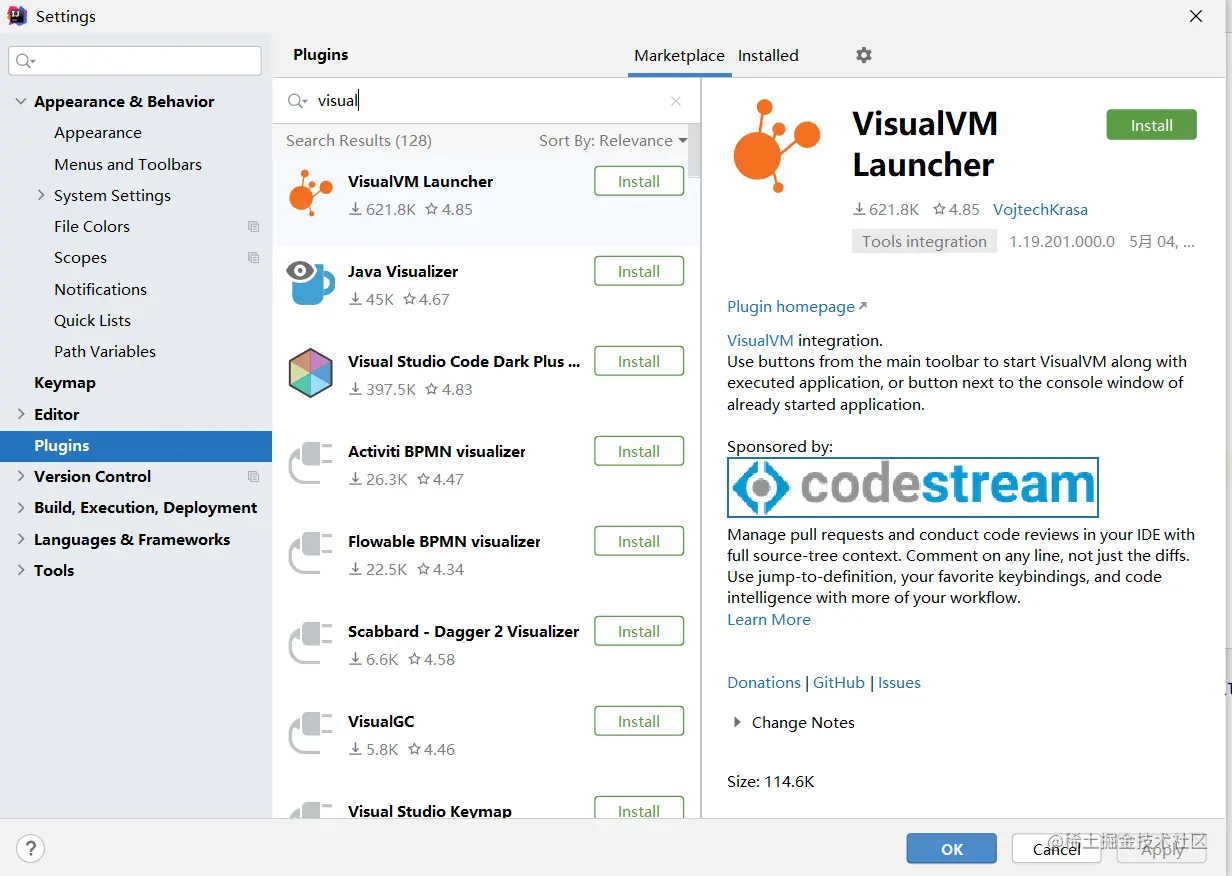The image size is (1232, 876).
Task: Install the Activiti BPMN visualizer plugin
Action: [x=639, y=452]
